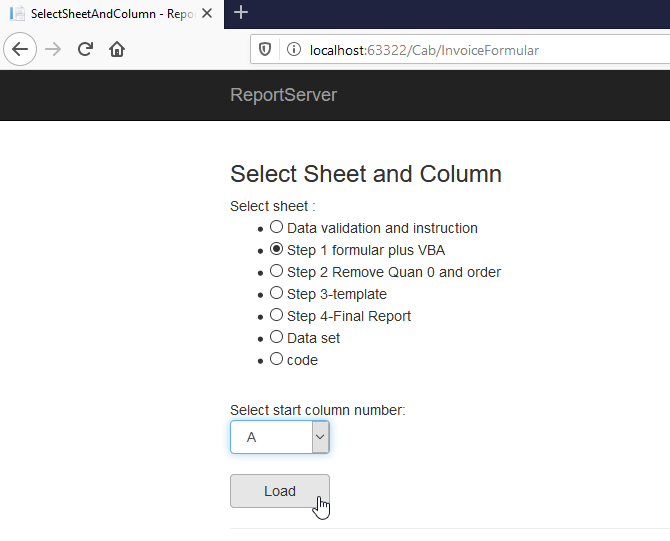The height and width of the screenshot is (541, 670).
Task: Switch to the SelectSheetAndColumn tab
Action: (x=110, y=14)
